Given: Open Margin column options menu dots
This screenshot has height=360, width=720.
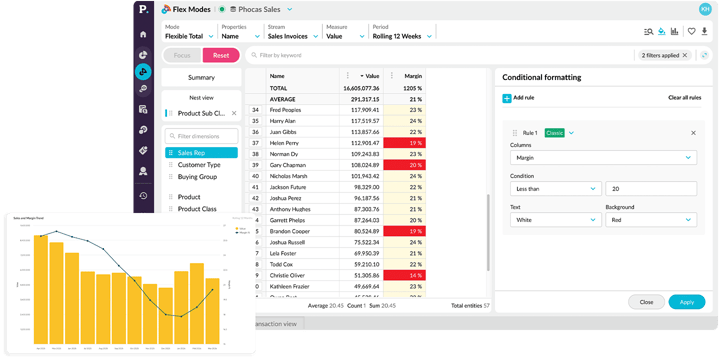Looking at the screenshot, I should 392,76.
